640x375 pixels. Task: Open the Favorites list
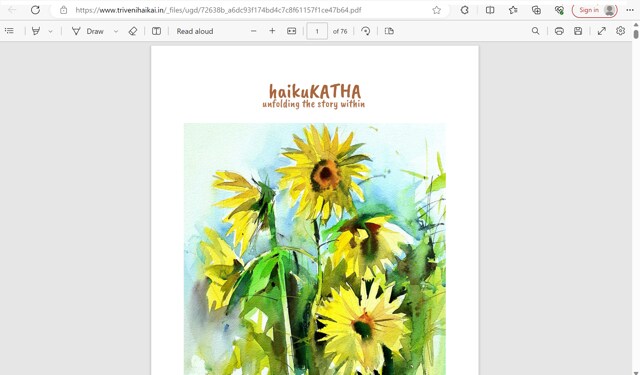(513, 10)
